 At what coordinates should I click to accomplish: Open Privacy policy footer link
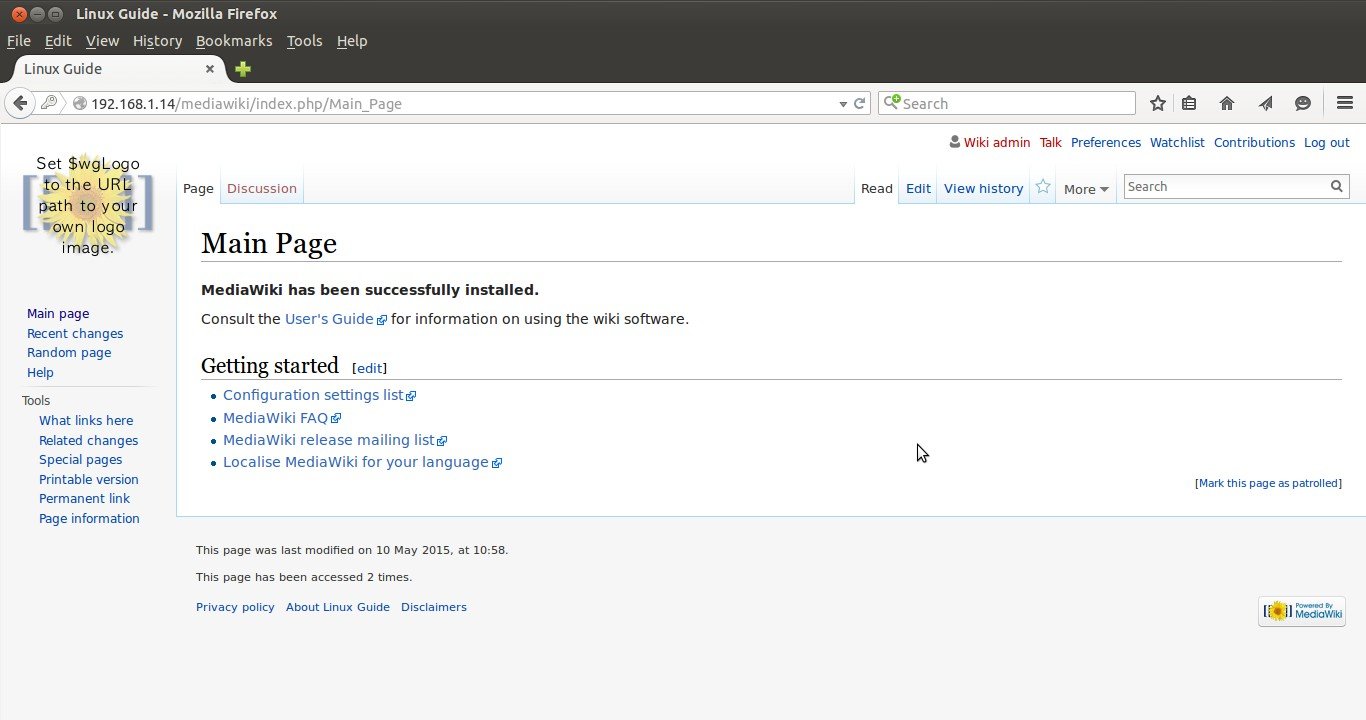235,607
